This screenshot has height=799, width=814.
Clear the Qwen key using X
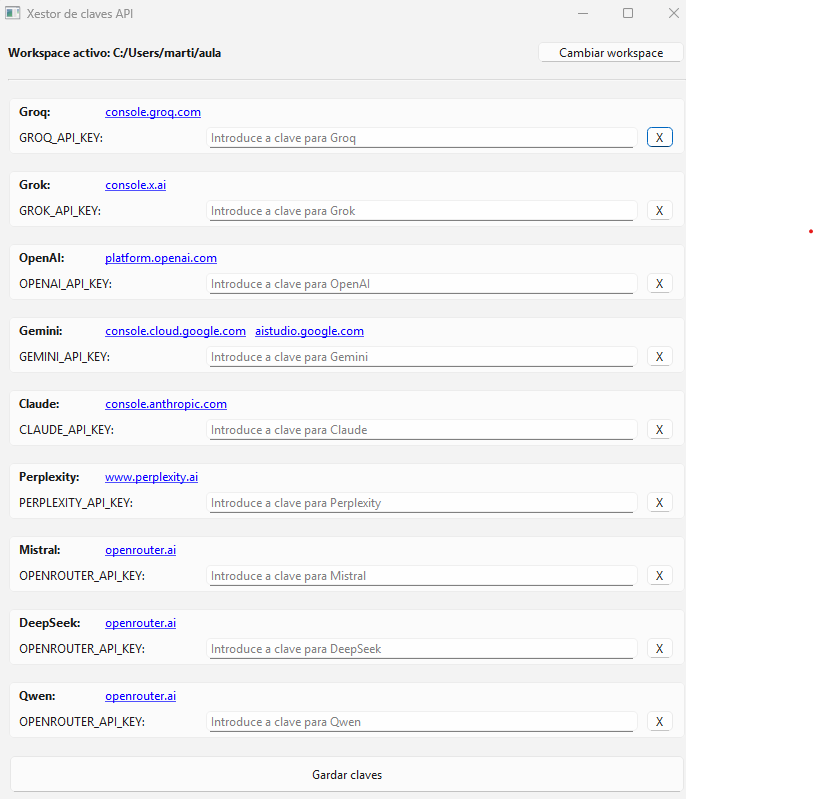tap(659, 721)
